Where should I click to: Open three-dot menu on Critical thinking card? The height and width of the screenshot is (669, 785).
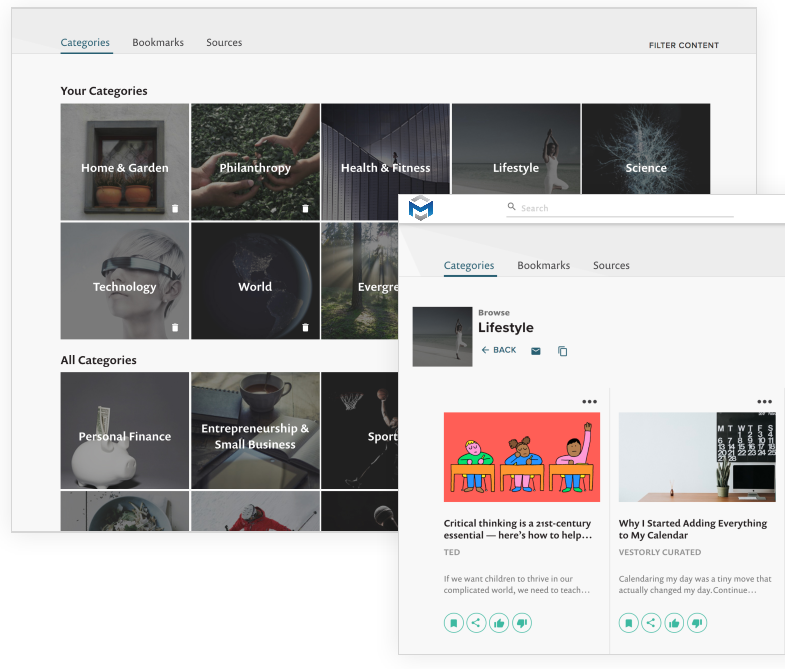click(590, 402)
